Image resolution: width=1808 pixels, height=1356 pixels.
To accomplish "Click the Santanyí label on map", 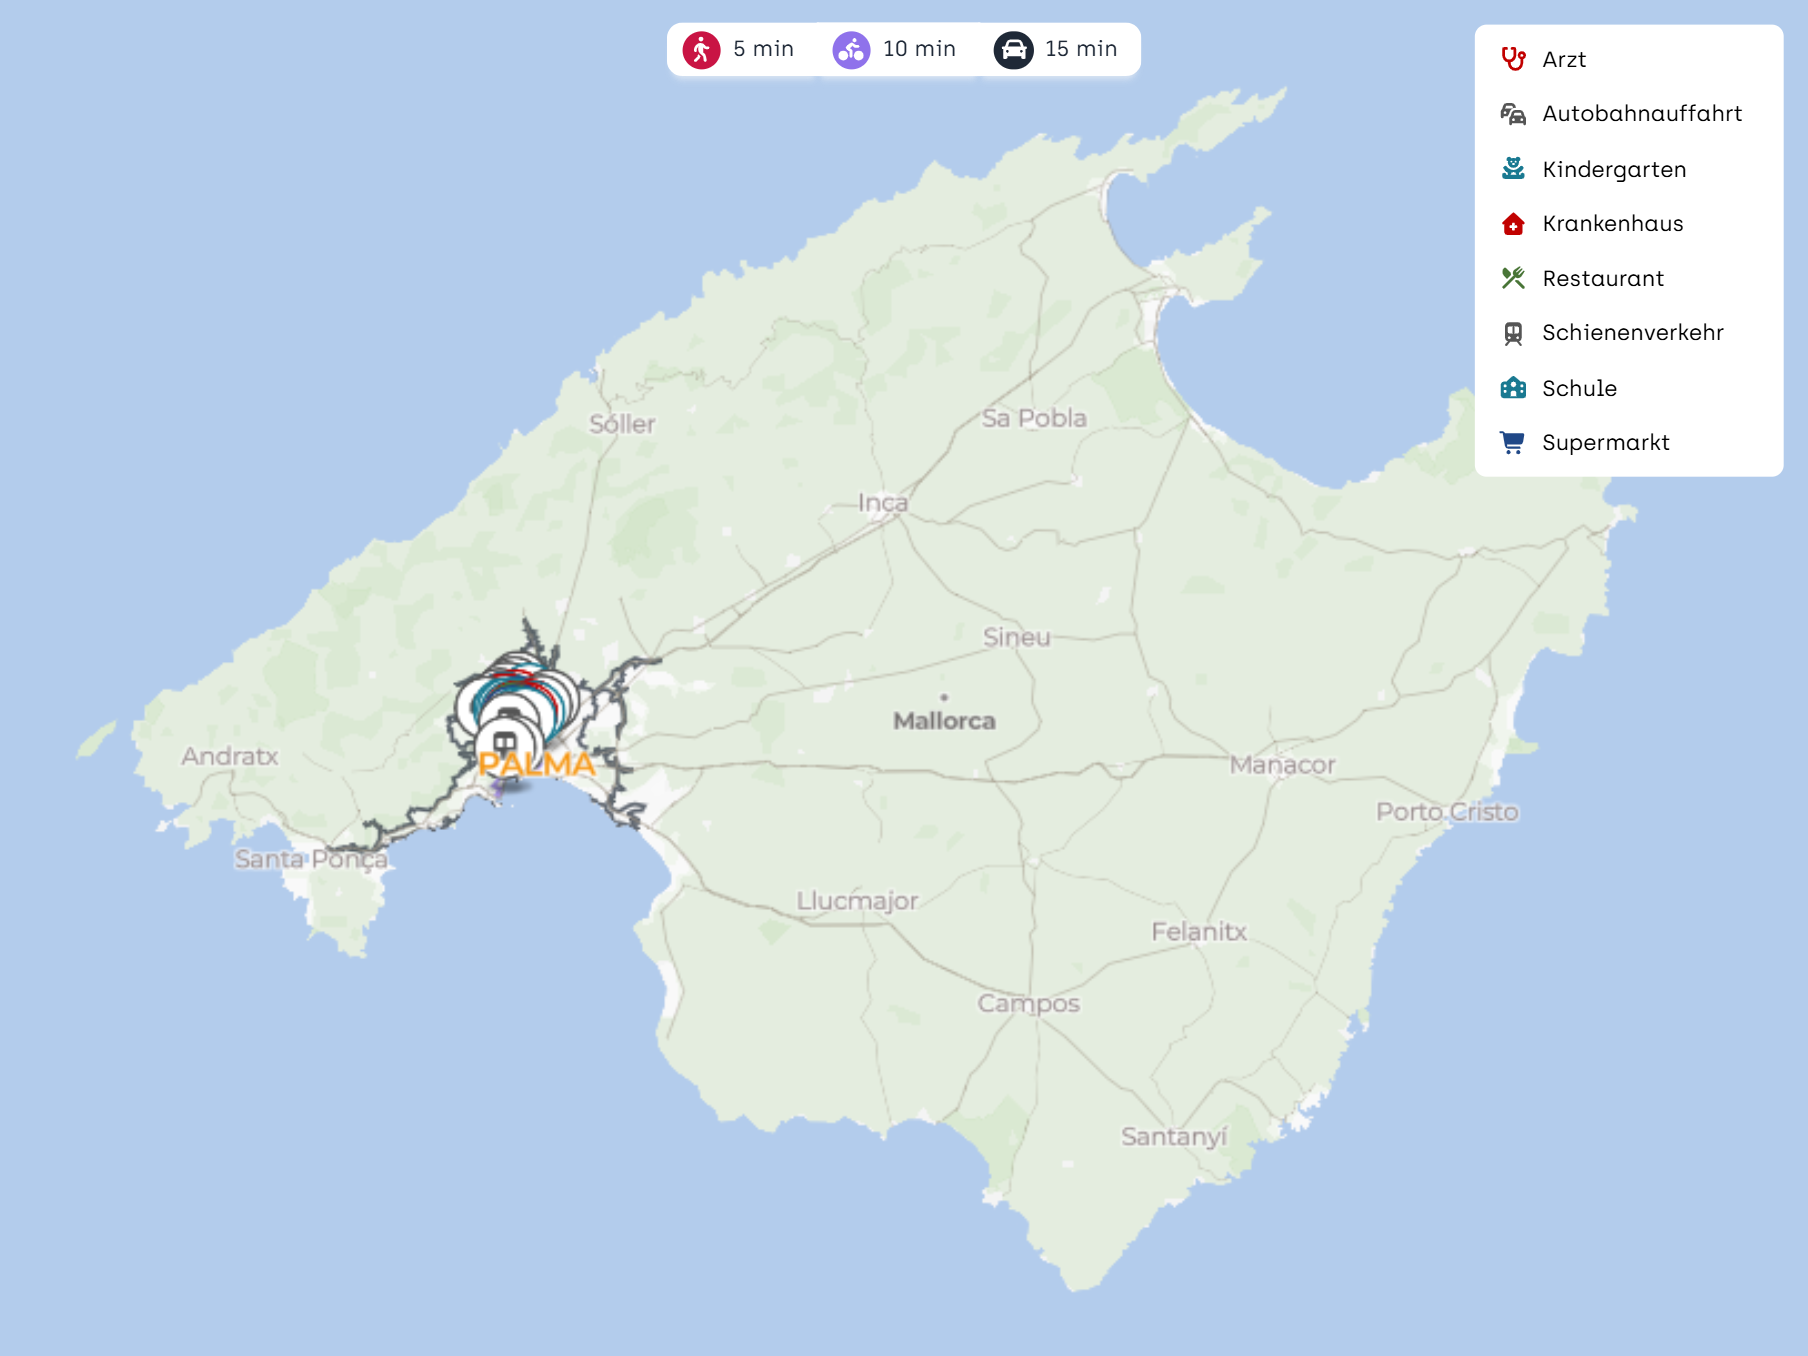I will point(1173,1137).
